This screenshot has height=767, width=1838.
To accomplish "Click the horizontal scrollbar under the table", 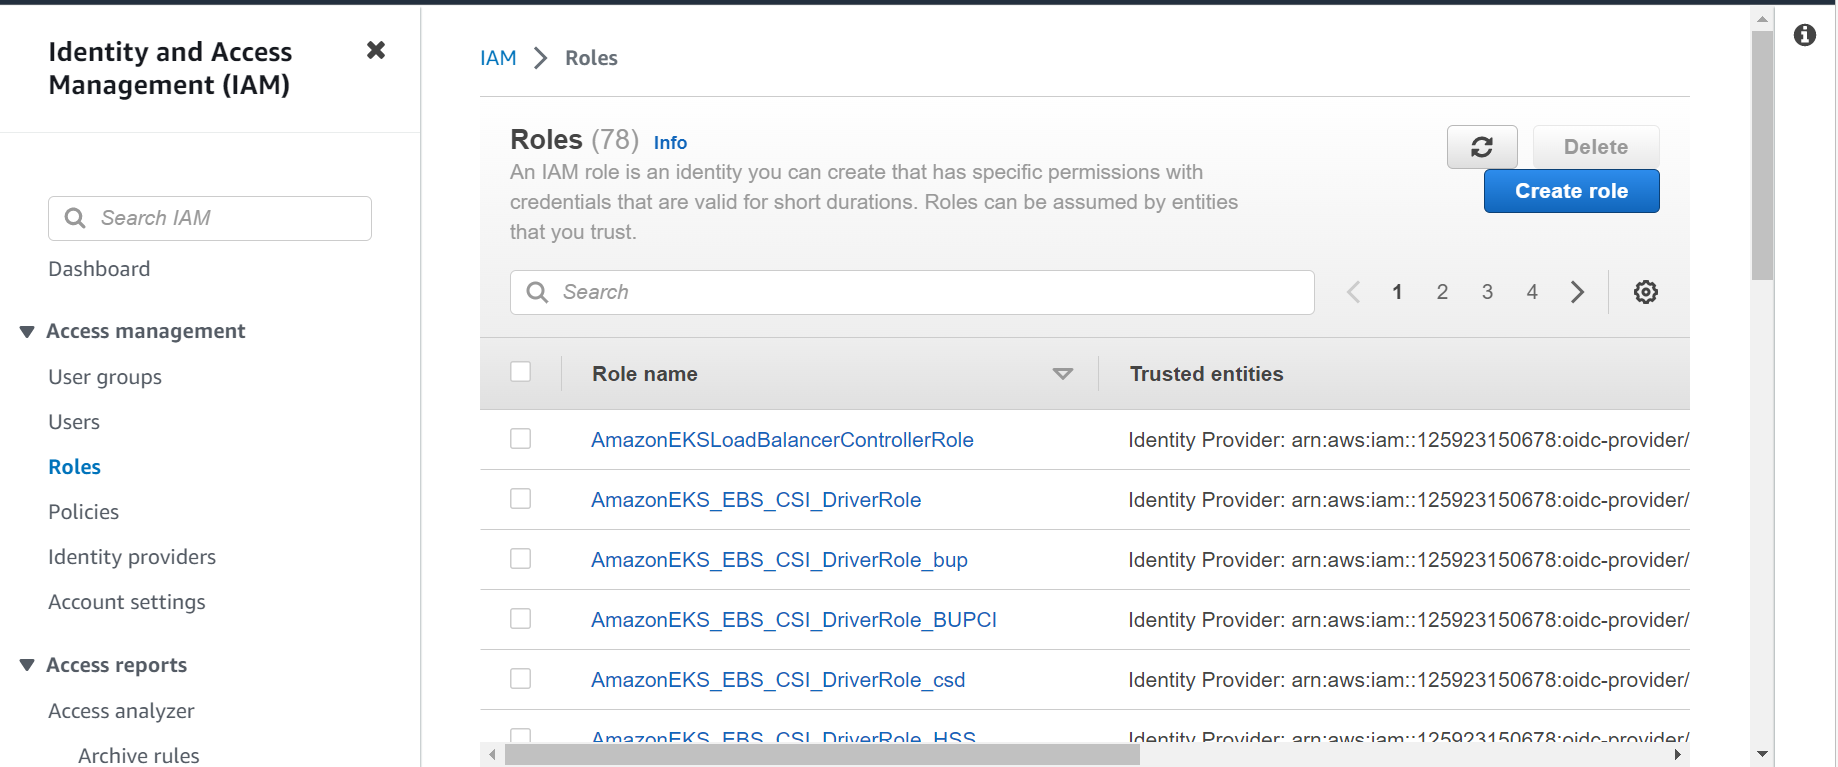I will coord(822,754).
